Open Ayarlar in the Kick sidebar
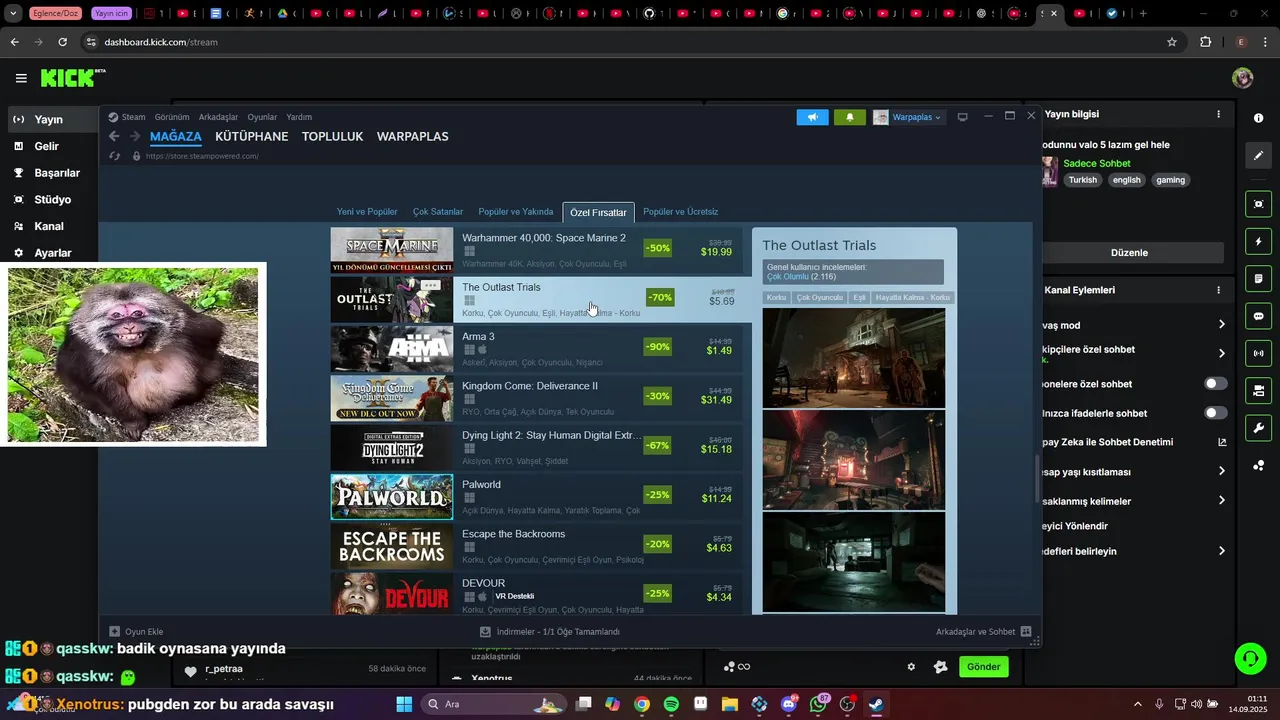The height and width of the screenshot is (720, 1280). [x=53, y=253]
